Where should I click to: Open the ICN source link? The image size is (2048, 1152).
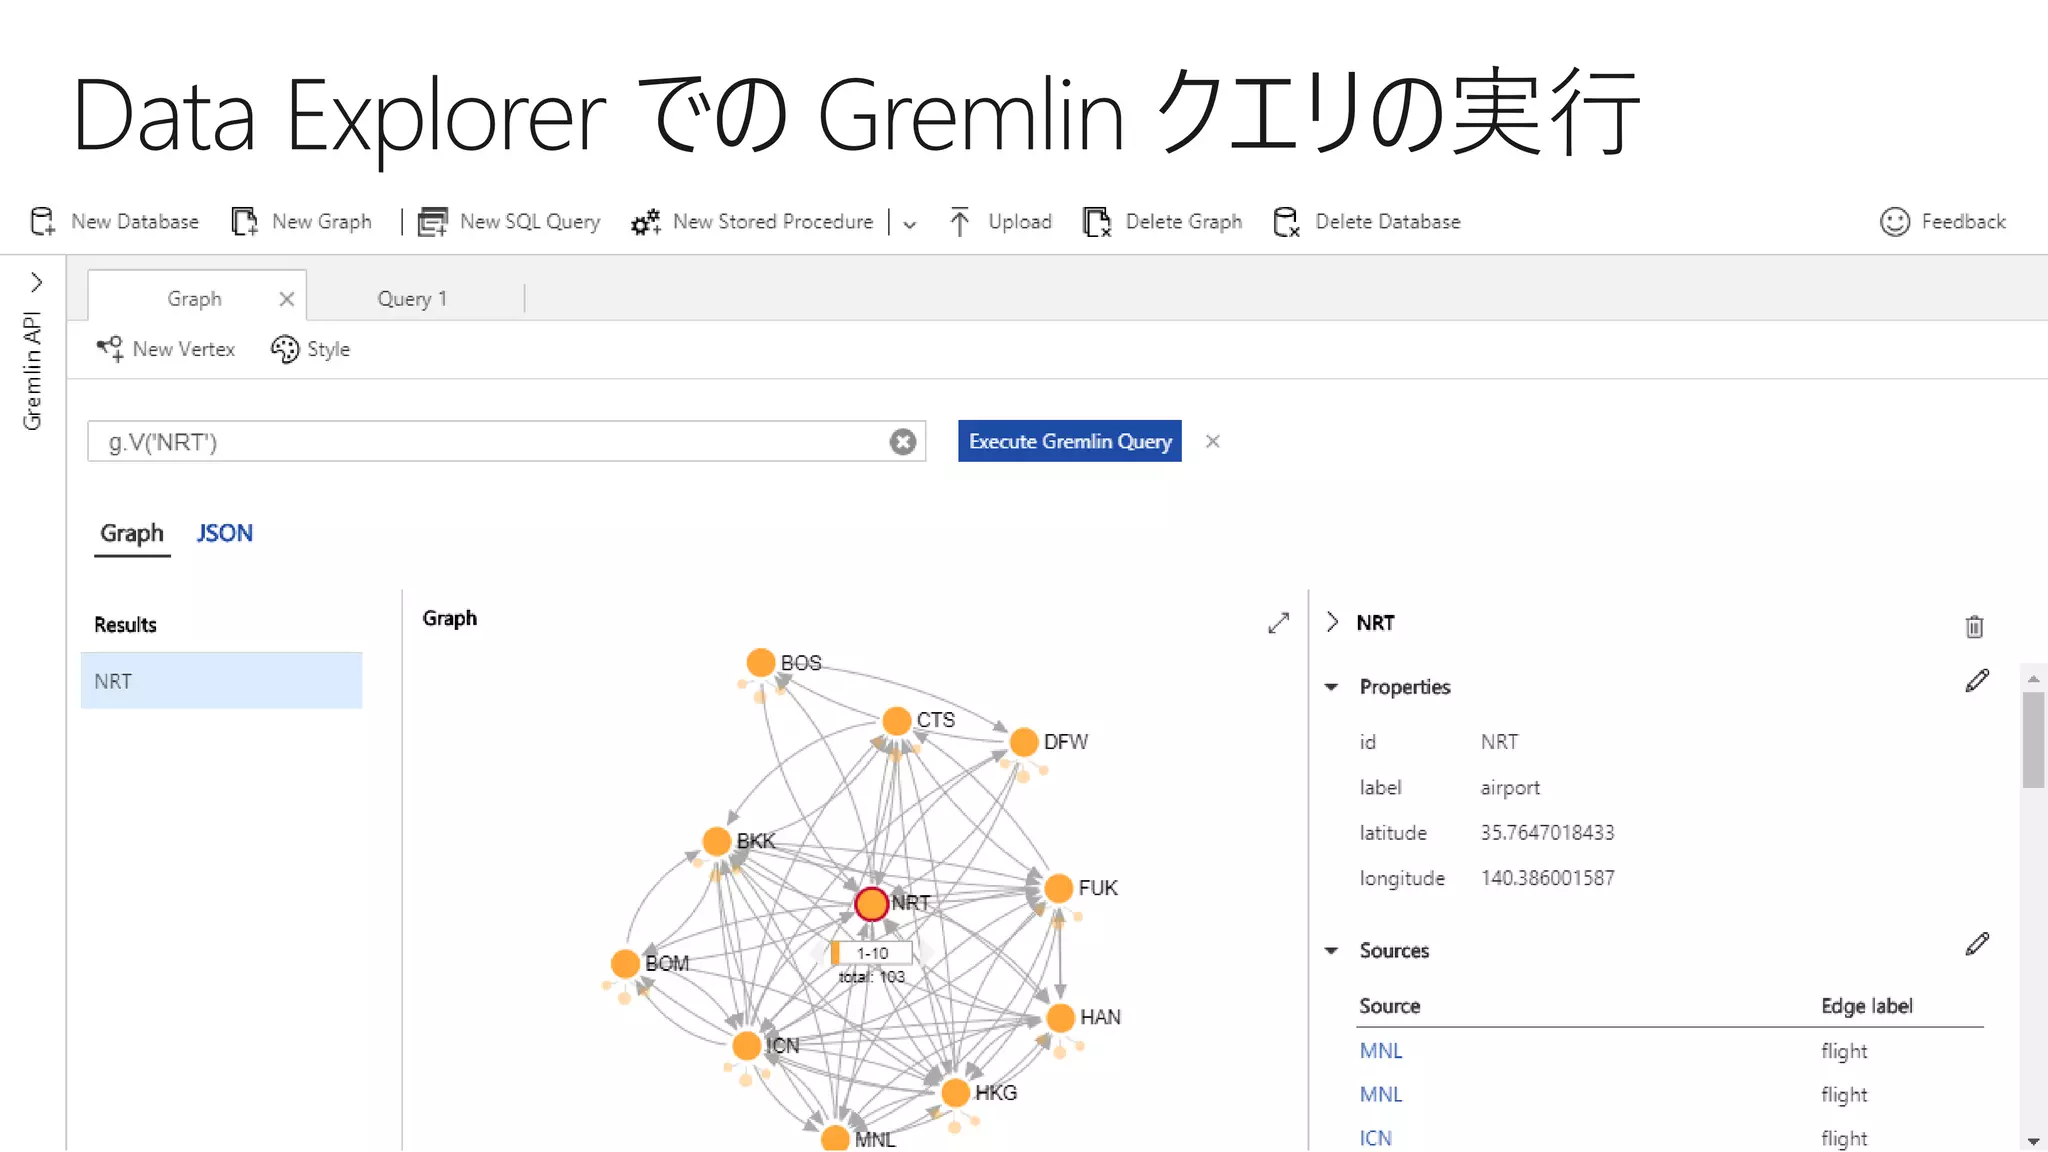[1375, 1138]
